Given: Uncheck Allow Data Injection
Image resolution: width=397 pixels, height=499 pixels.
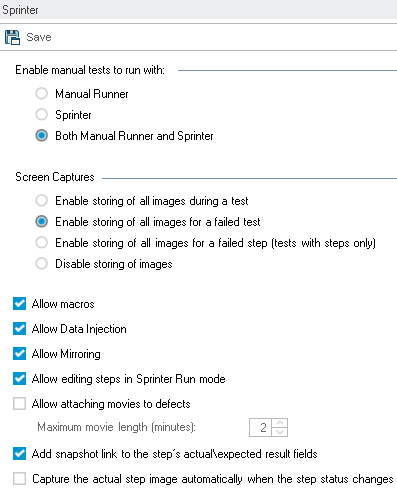Looking at the screenshot, I should click(19, 329).
